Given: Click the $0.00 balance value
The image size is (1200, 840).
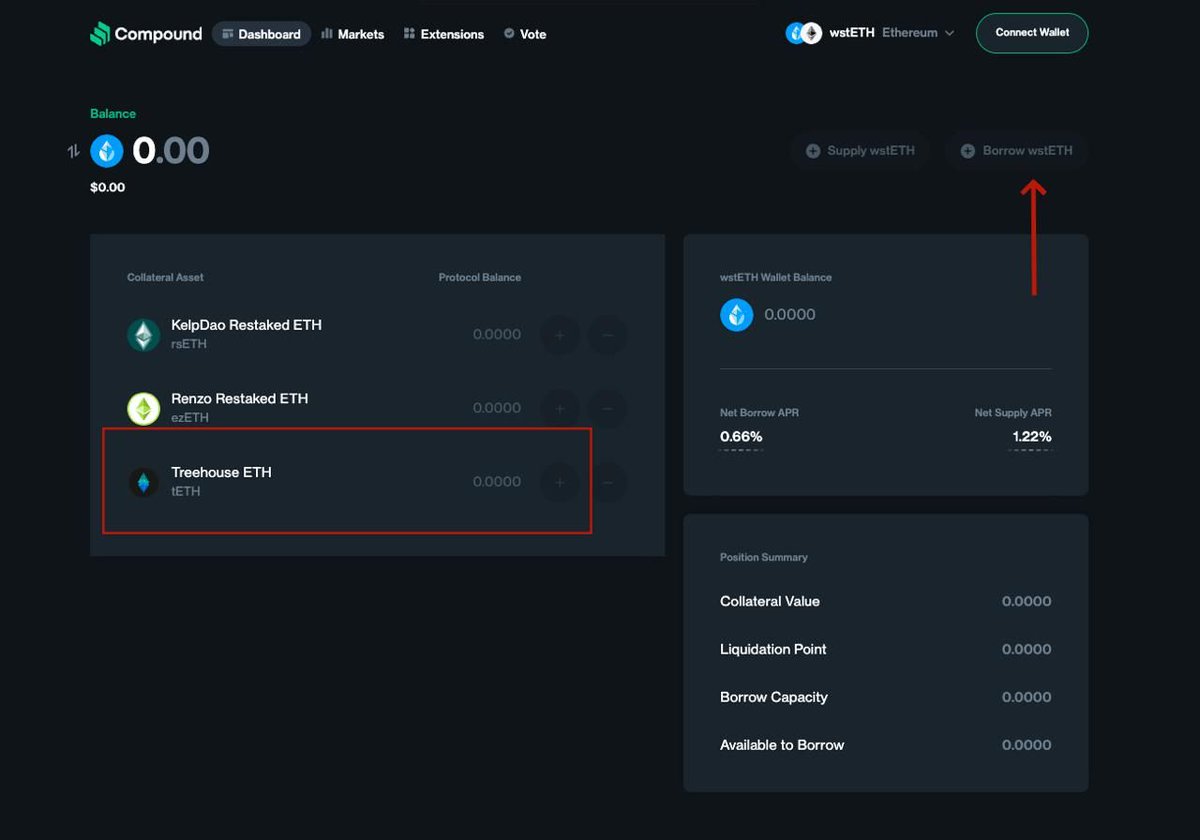Looking at the screenshot, I should [107, 187].
